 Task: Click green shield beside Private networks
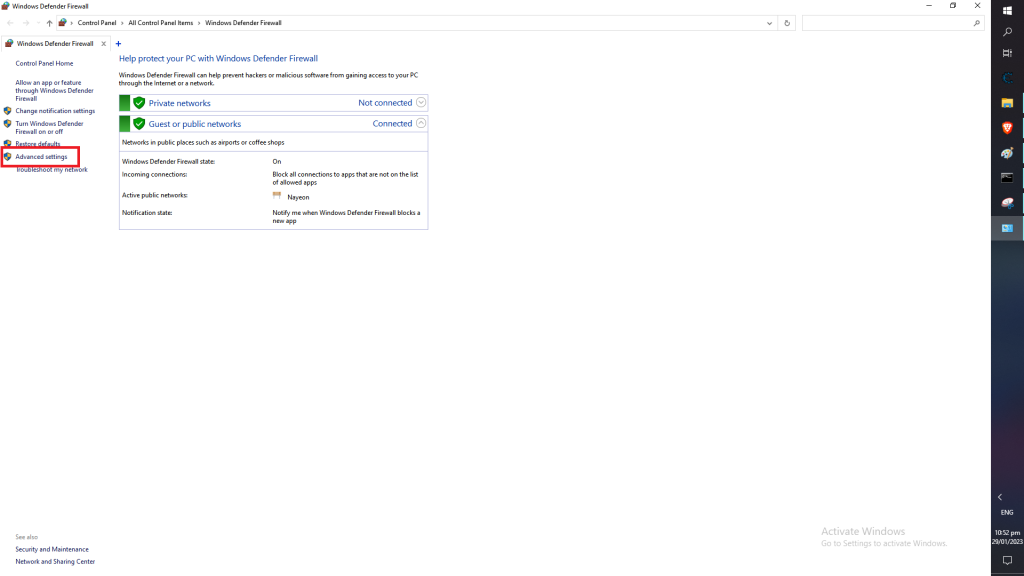tap(139, 103)
